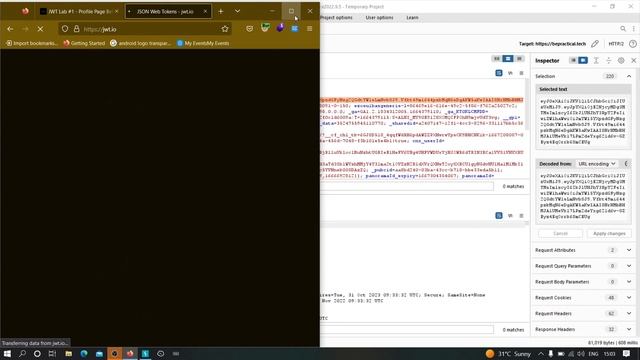Open the purple extension icon in Firefox
The width and height of the screenshot is (640, 360).
pyautogui.click(x=280, y=28)
